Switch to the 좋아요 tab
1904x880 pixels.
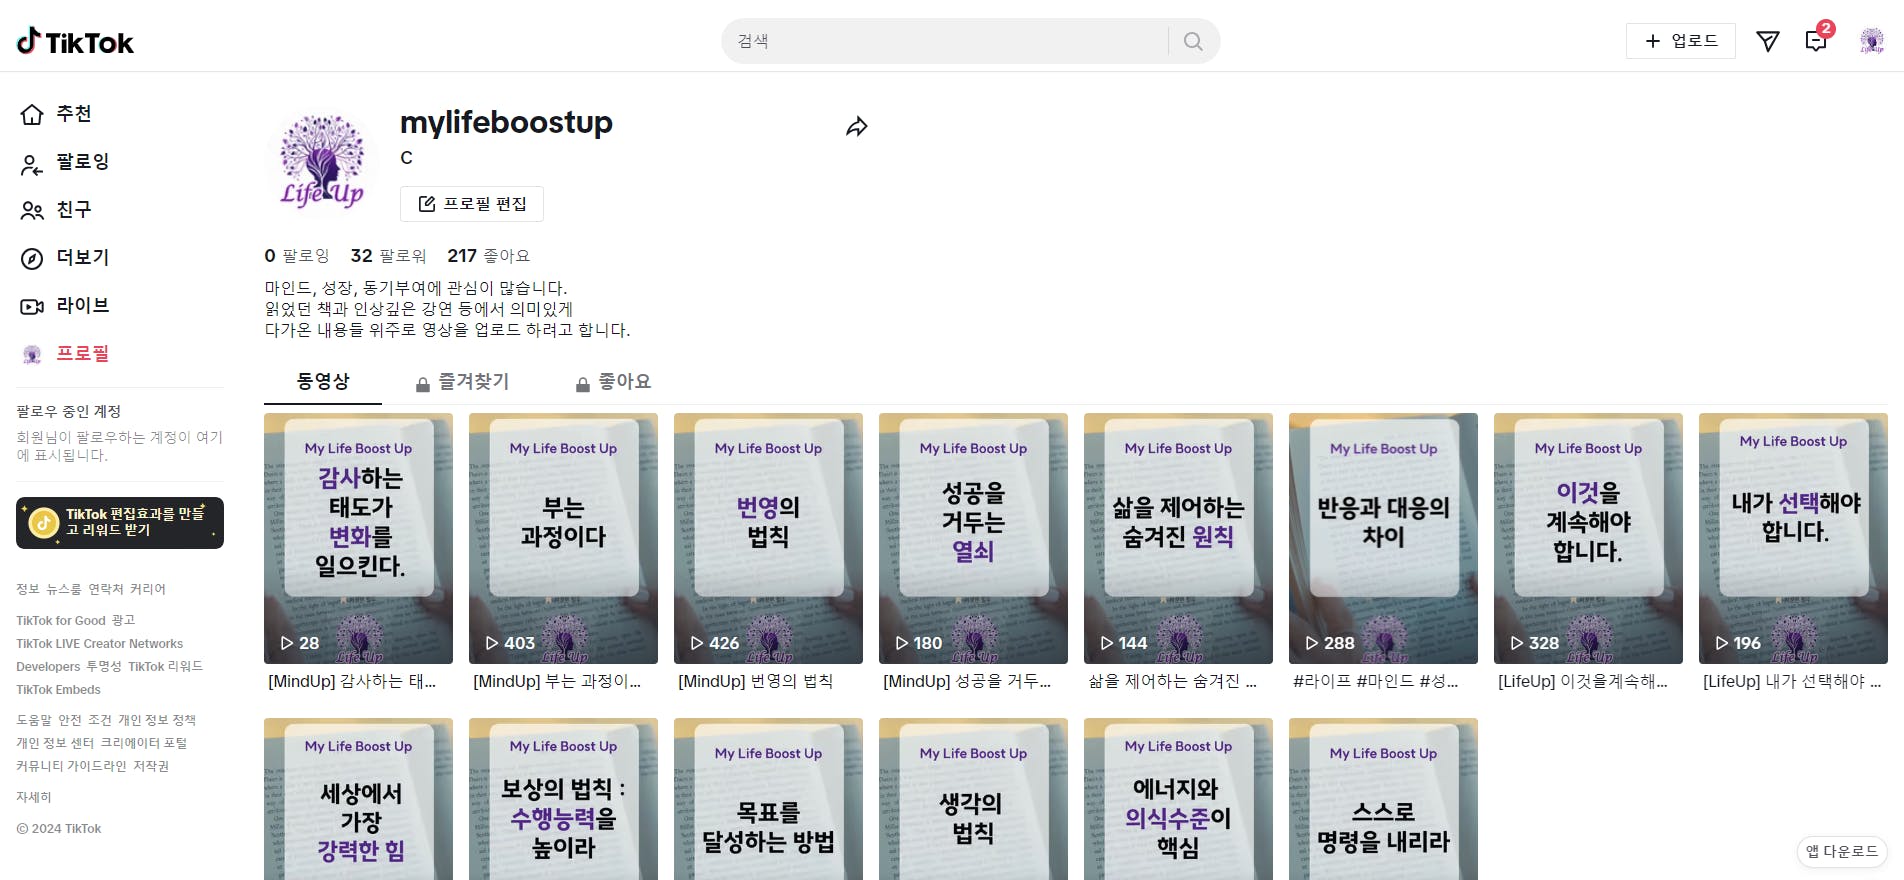[613, 382]
